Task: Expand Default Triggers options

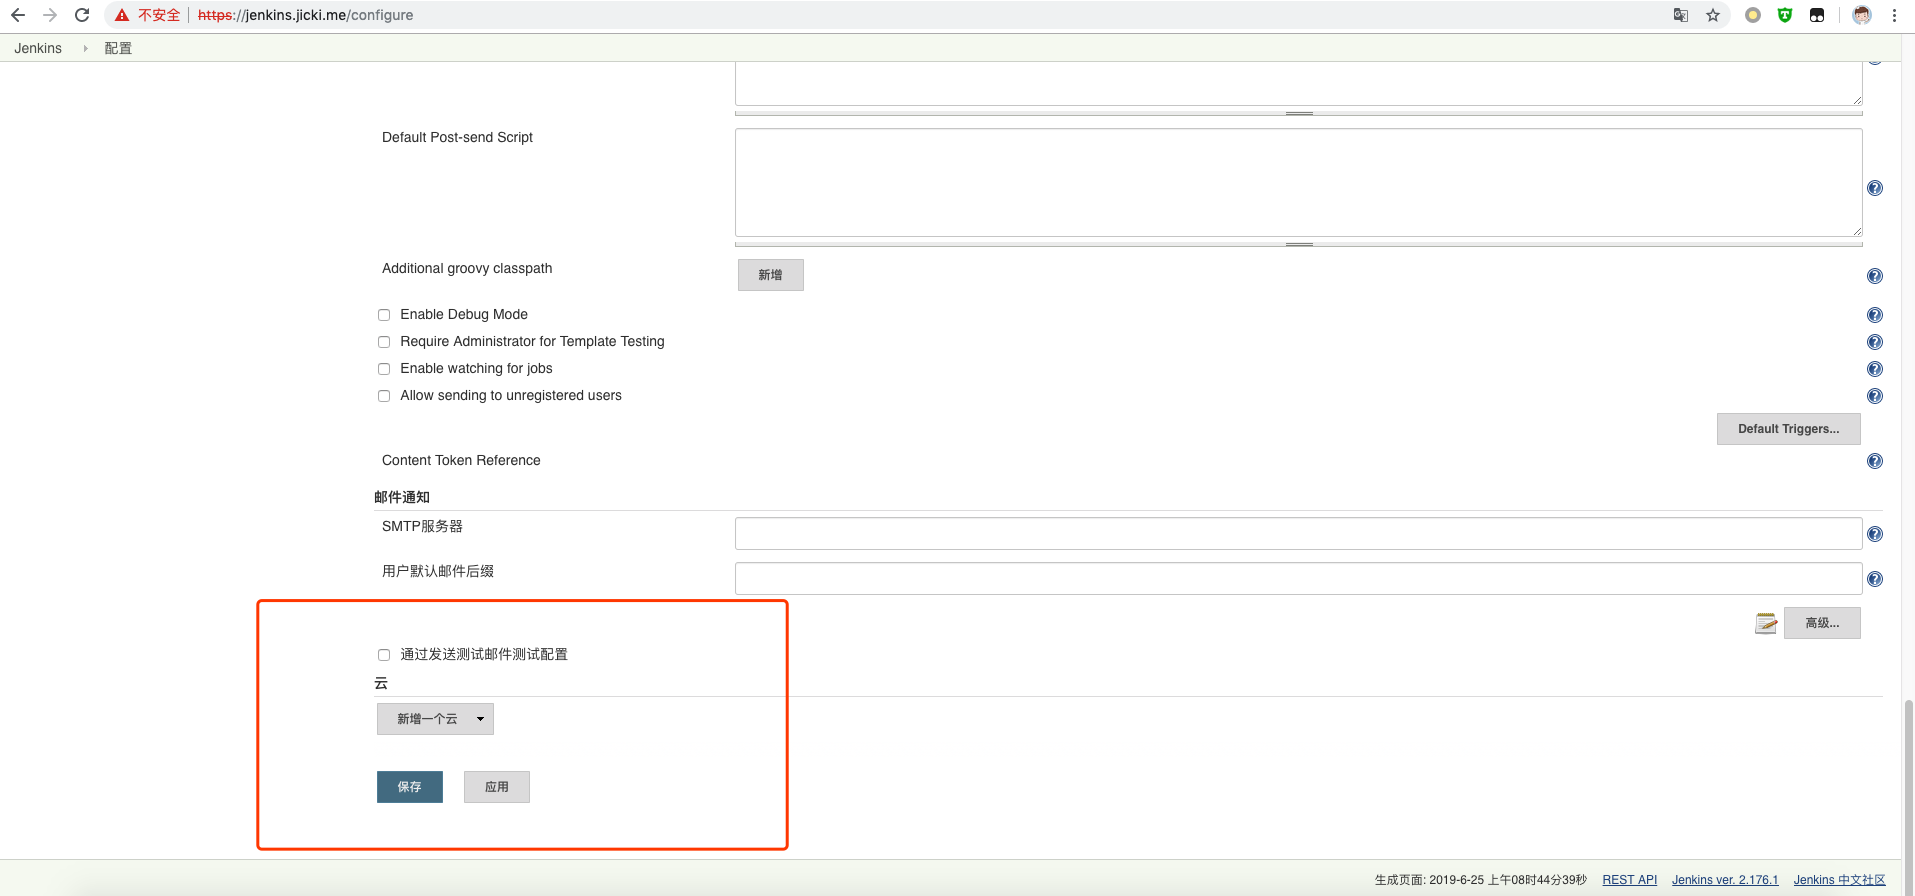Action: (1788, 429)
